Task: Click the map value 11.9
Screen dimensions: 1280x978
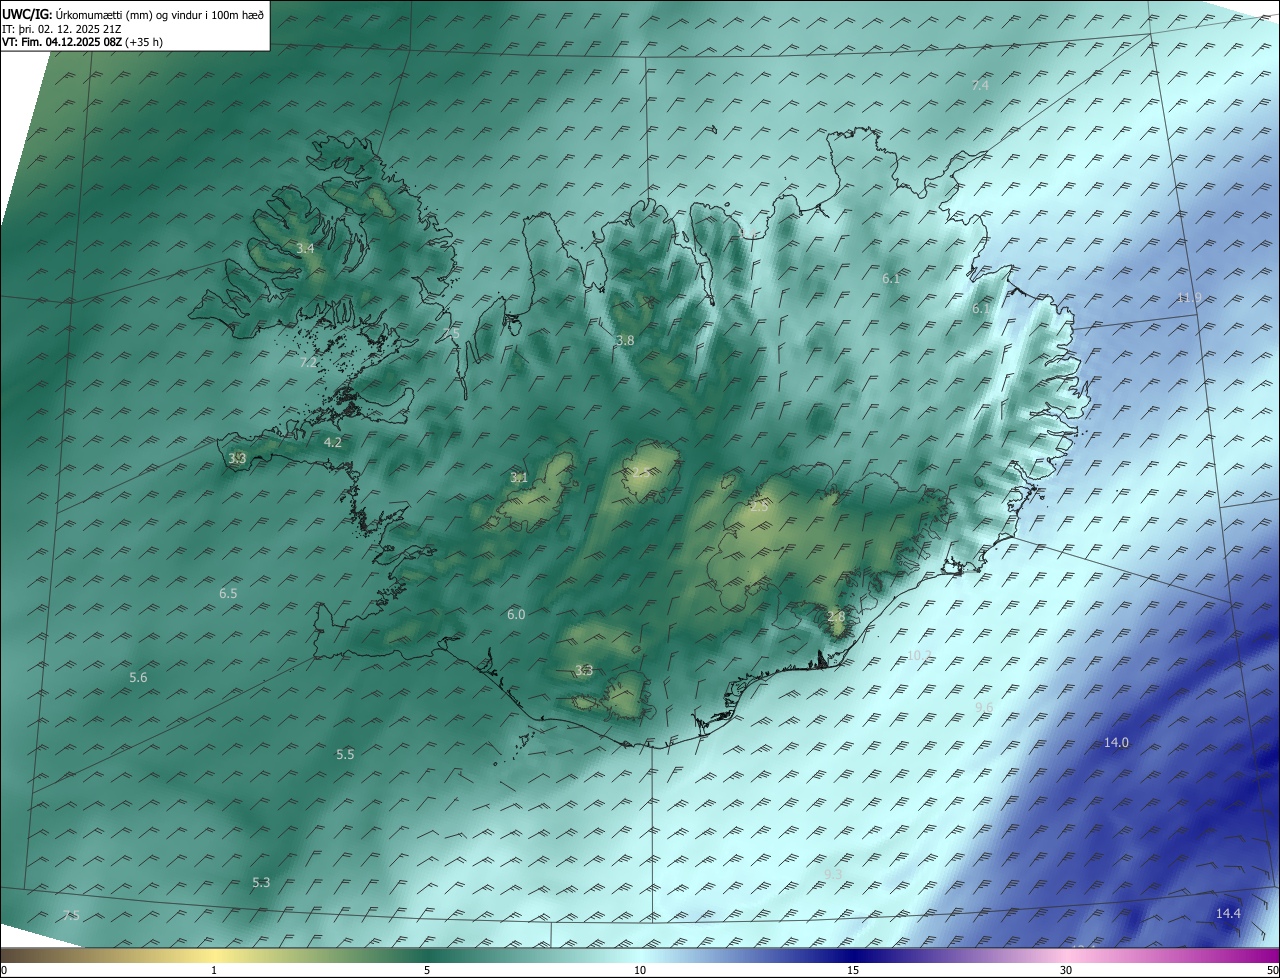Action: 1189,298
